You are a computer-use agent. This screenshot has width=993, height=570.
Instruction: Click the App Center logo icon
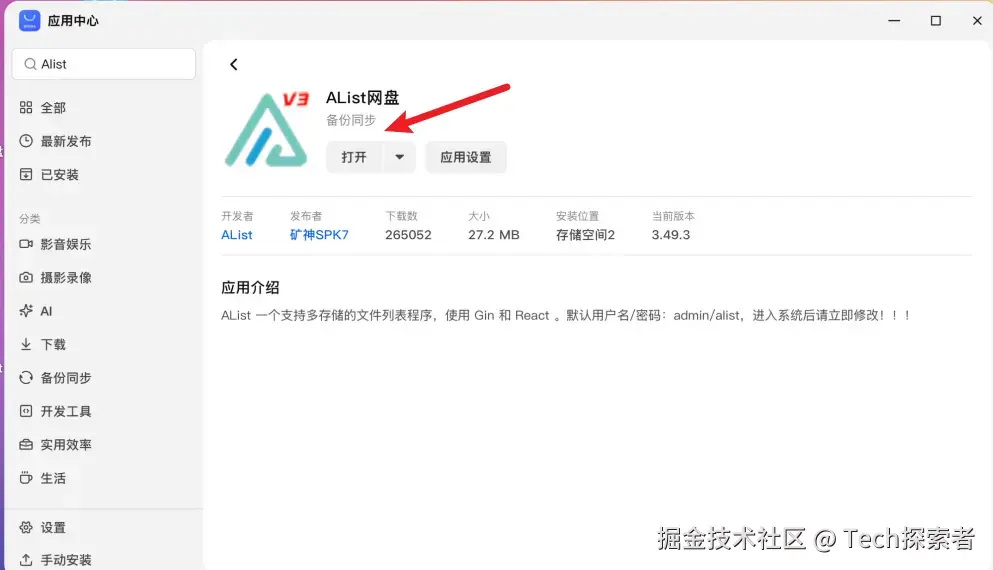click(x=29, y=20)
